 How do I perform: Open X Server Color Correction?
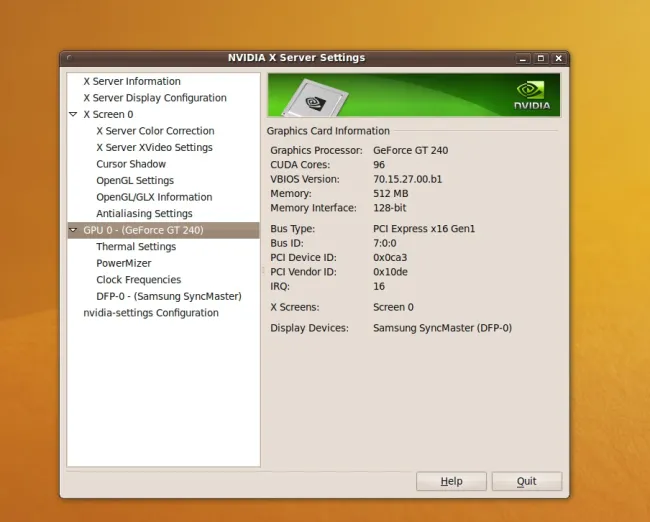[x=155, y=131]
